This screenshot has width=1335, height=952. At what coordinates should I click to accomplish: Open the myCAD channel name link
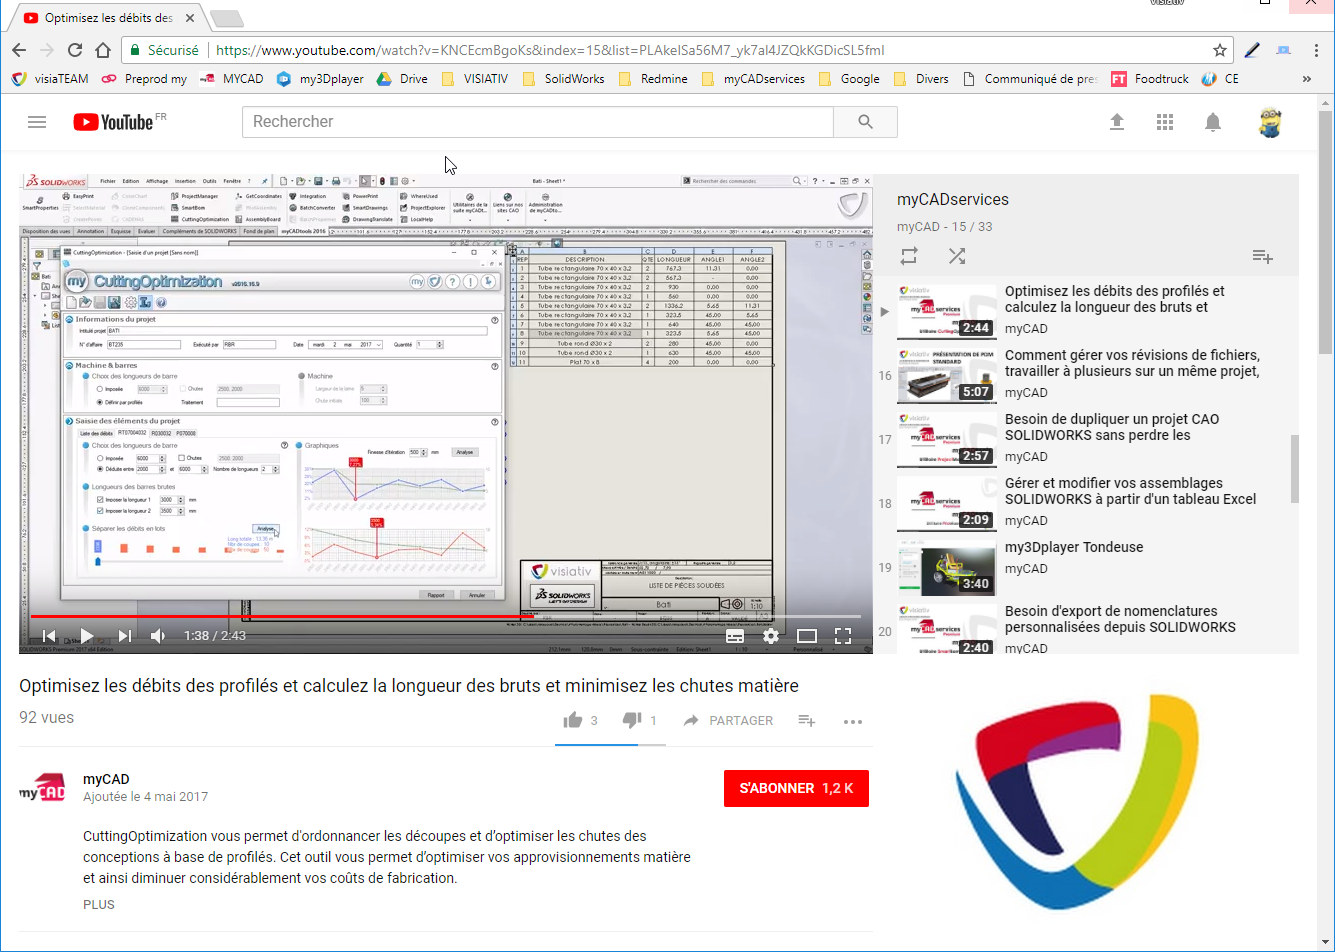[106, 779]
